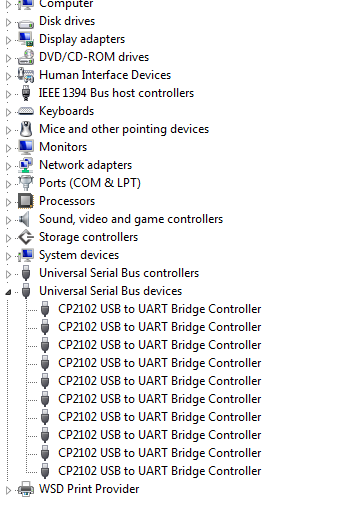
Task: Click the USB plug icon of the fifth CP2102 entry
Action: point(45,381)
